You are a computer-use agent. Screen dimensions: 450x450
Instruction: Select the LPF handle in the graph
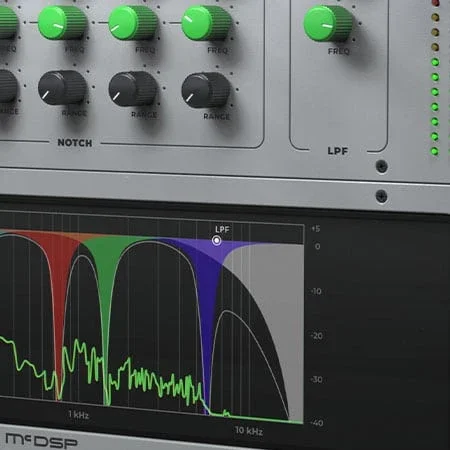217,240
